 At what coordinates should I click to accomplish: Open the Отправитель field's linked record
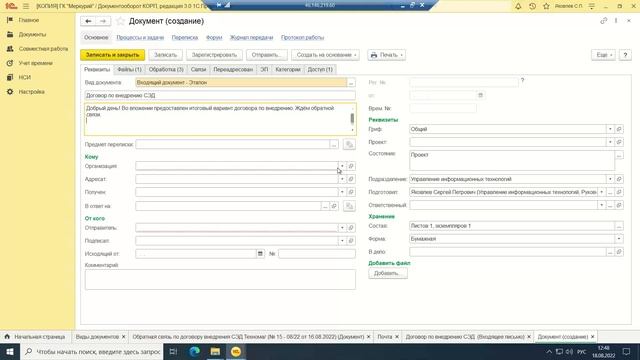[x=351, y=228]
